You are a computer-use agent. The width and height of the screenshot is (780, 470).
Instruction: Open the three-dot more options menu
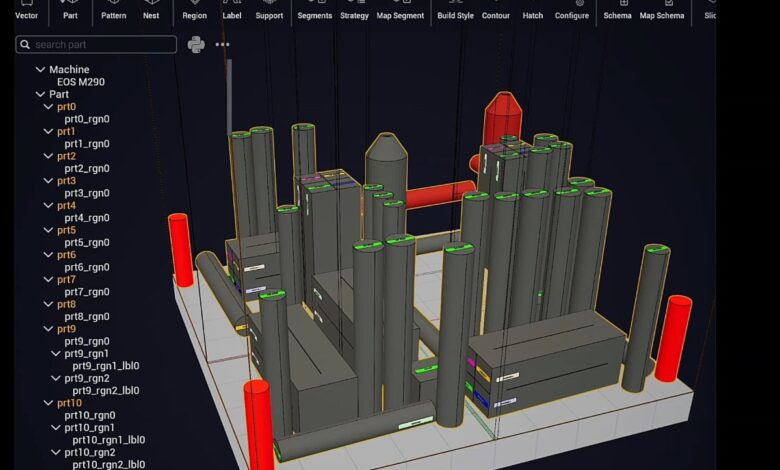point(222,45)
